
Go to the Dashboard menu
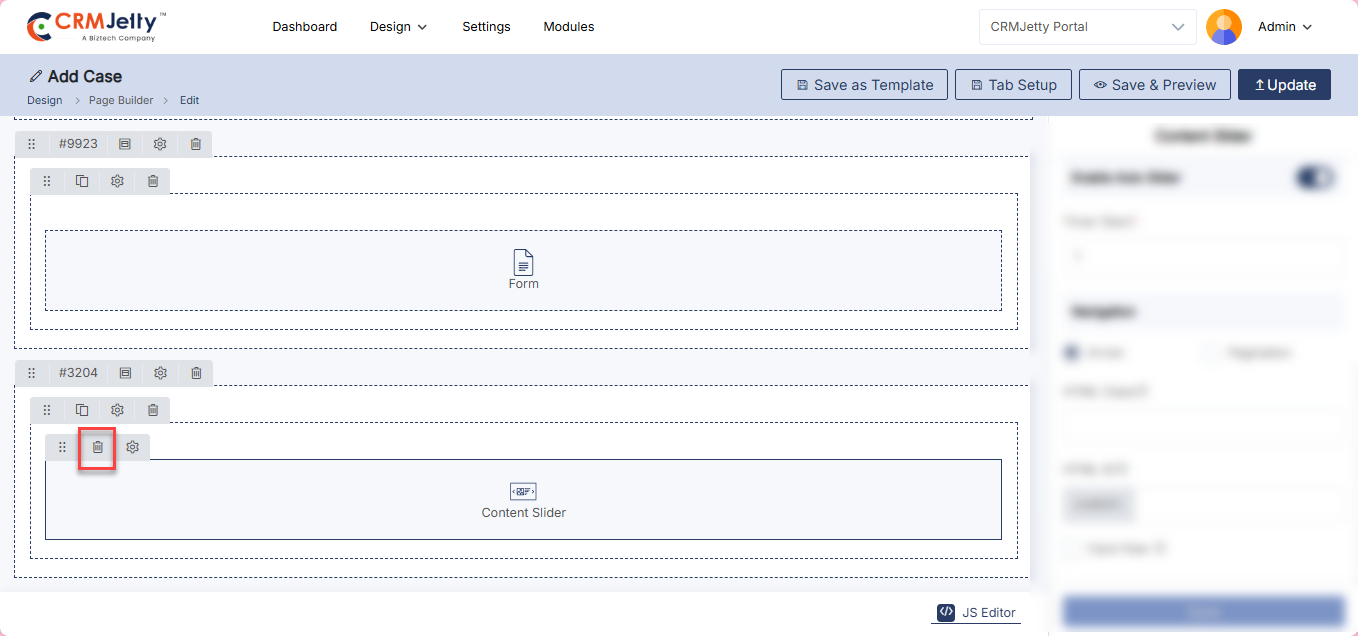click(x=304, y=27)
